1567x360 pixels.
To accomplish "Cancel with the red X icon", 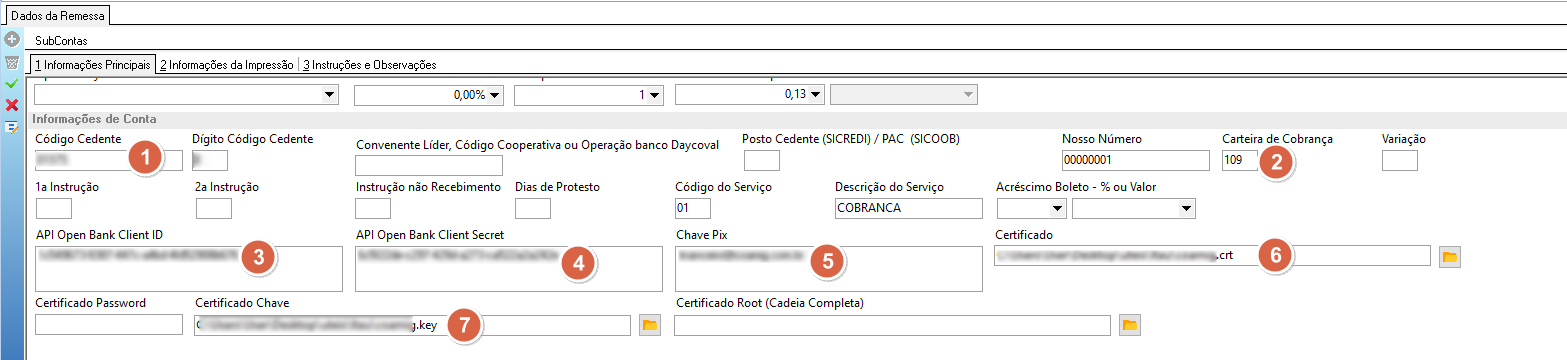I will pyautogui.click(x=12, y=105).
